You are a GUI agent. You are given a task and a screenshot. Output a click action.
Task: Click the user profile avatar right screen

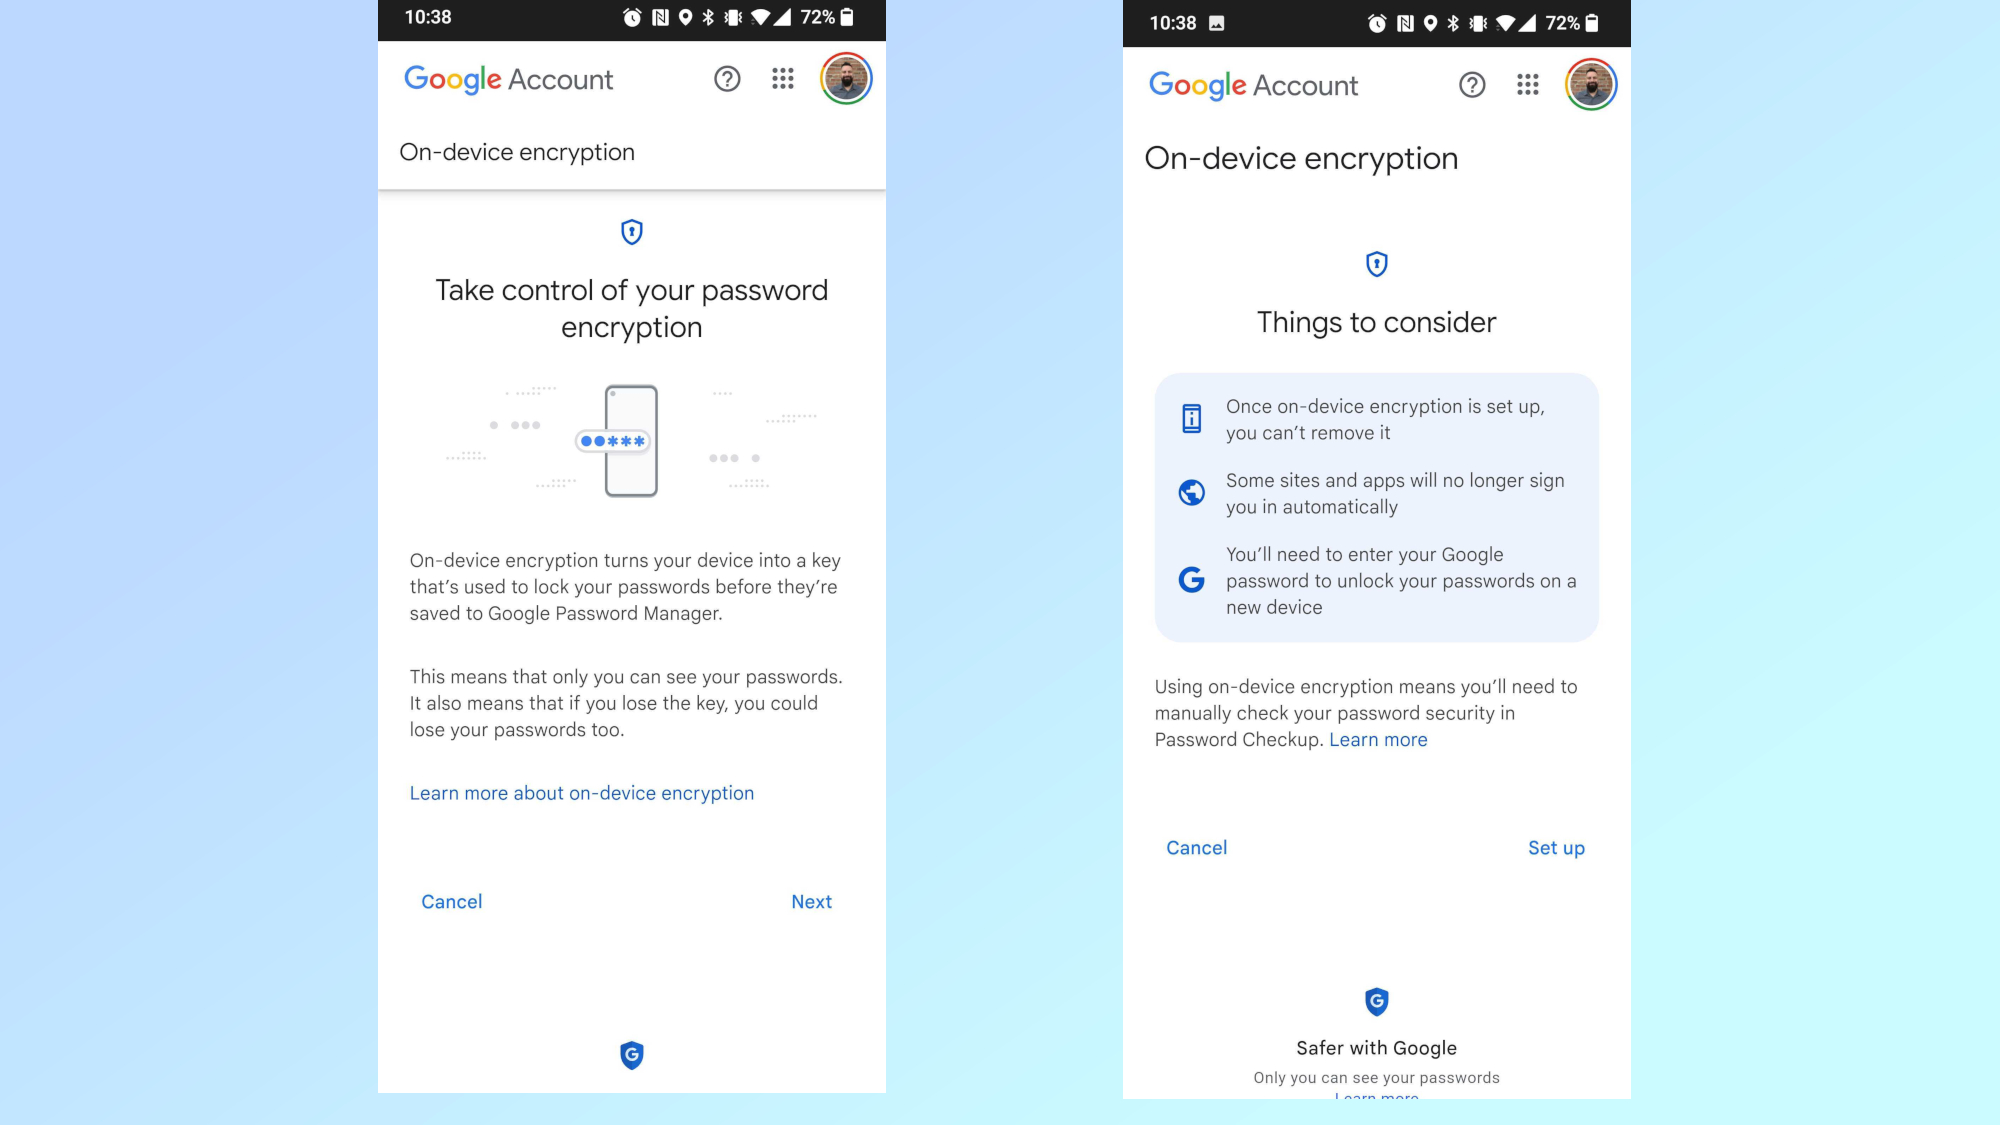[x=1591, y=85]
